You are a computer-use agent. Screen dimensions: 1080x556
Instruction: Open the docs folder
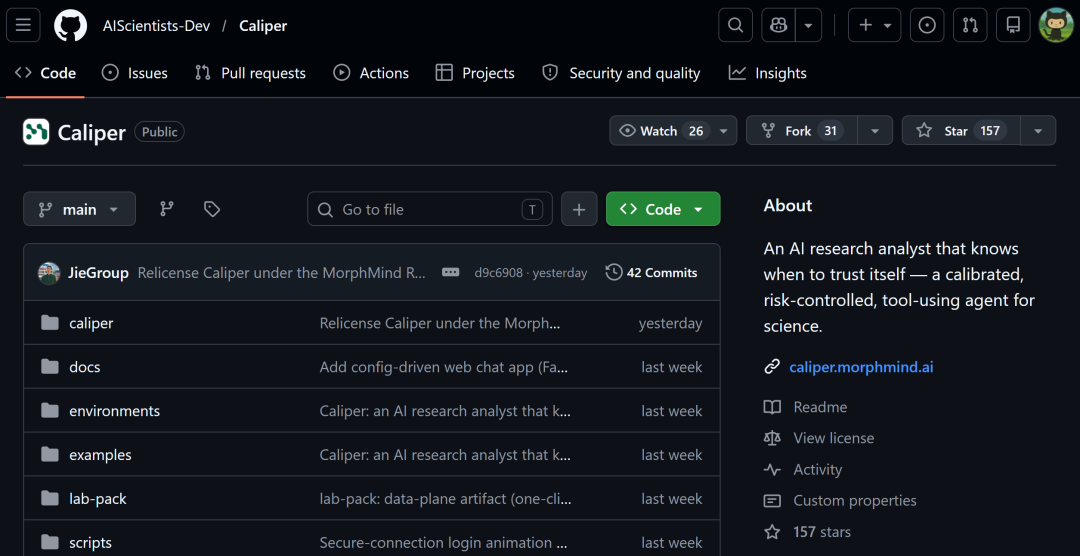(85, 367)
